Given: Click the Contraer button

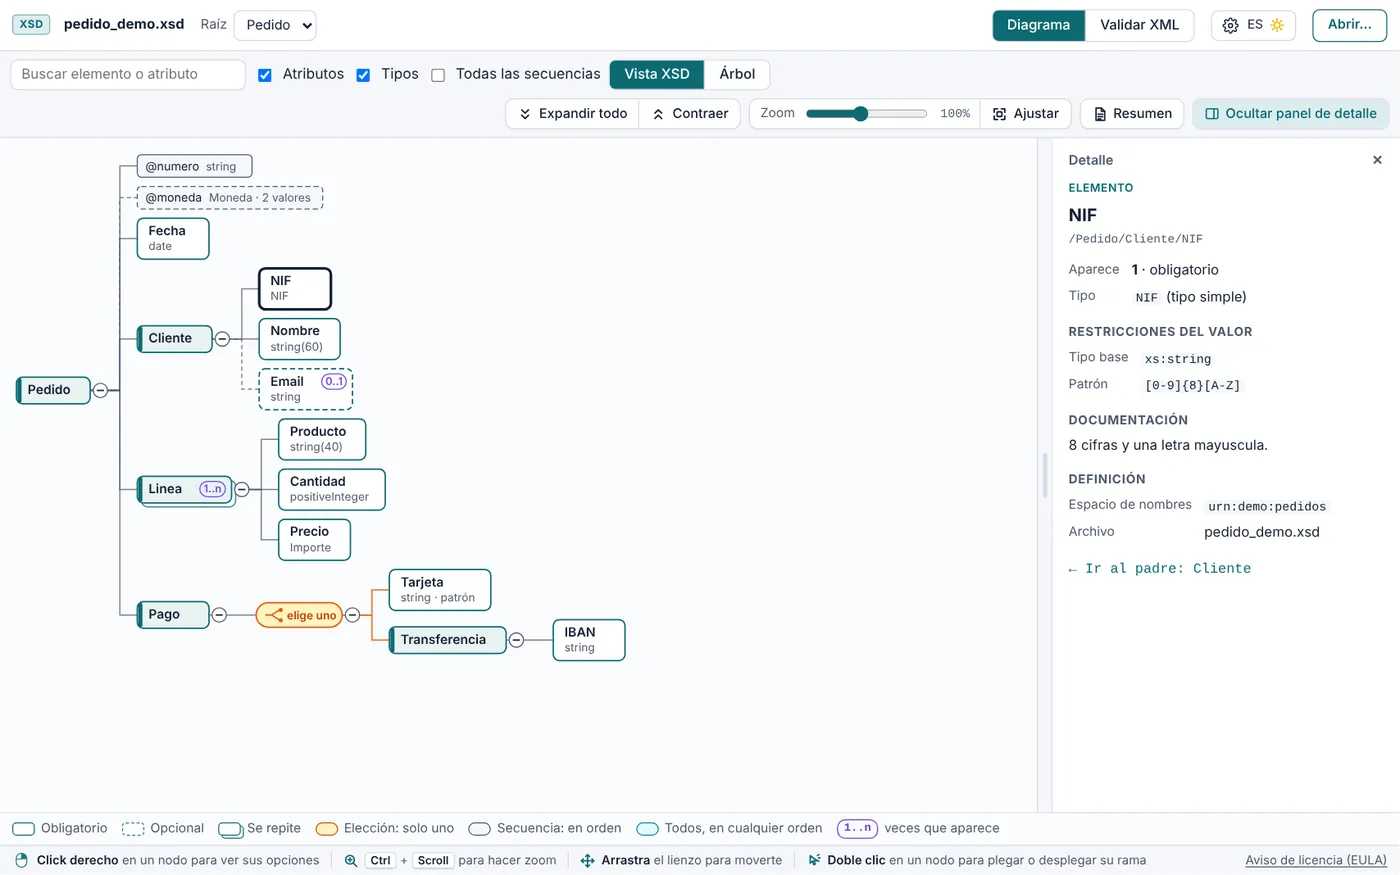Looking at the screenshot, I should pos(690,114).
